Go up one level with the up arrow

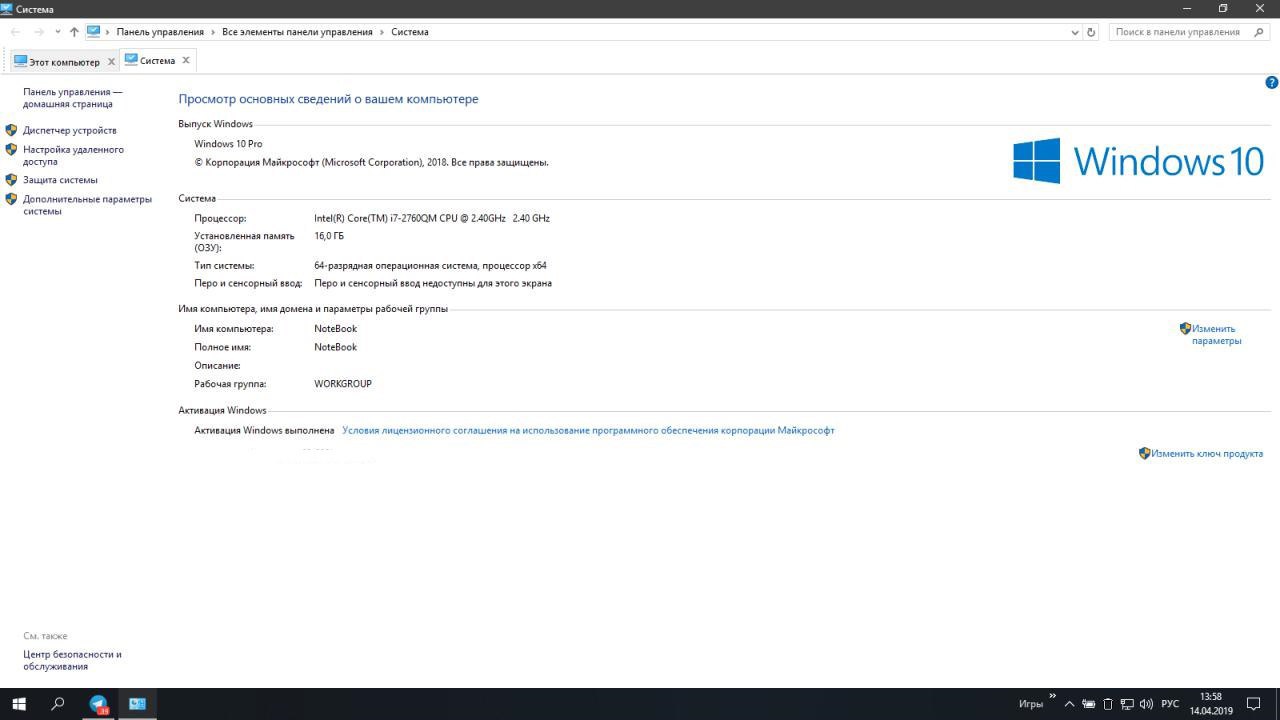tap(74, 32)
